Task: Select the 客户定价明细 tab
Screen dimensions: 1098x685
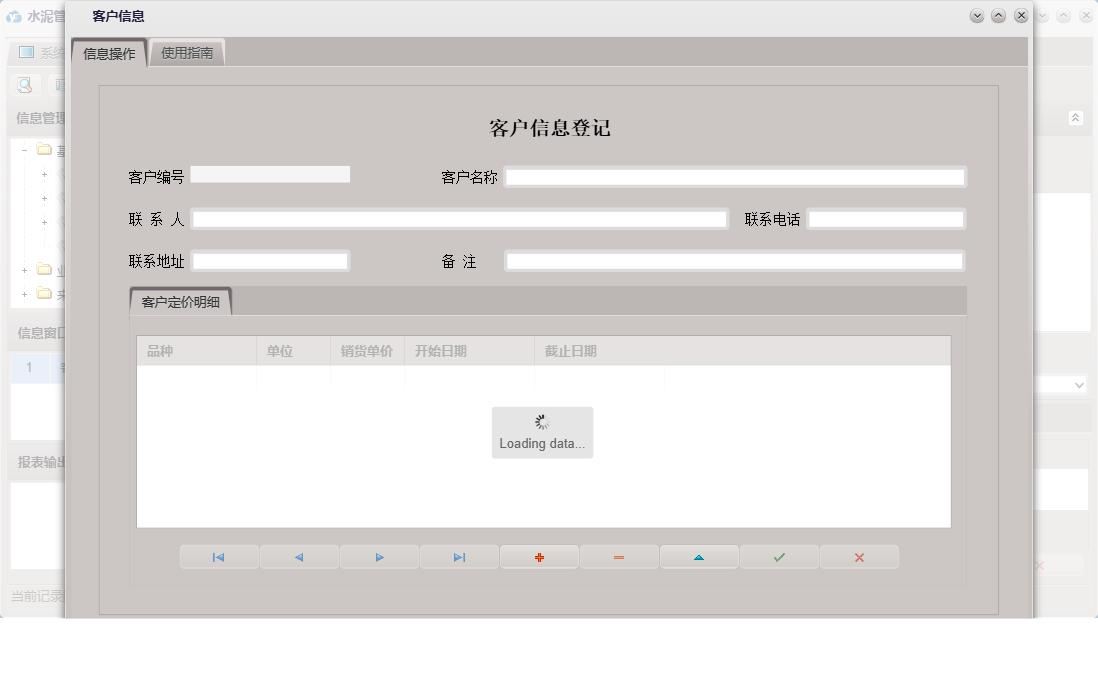Action: 181,301
